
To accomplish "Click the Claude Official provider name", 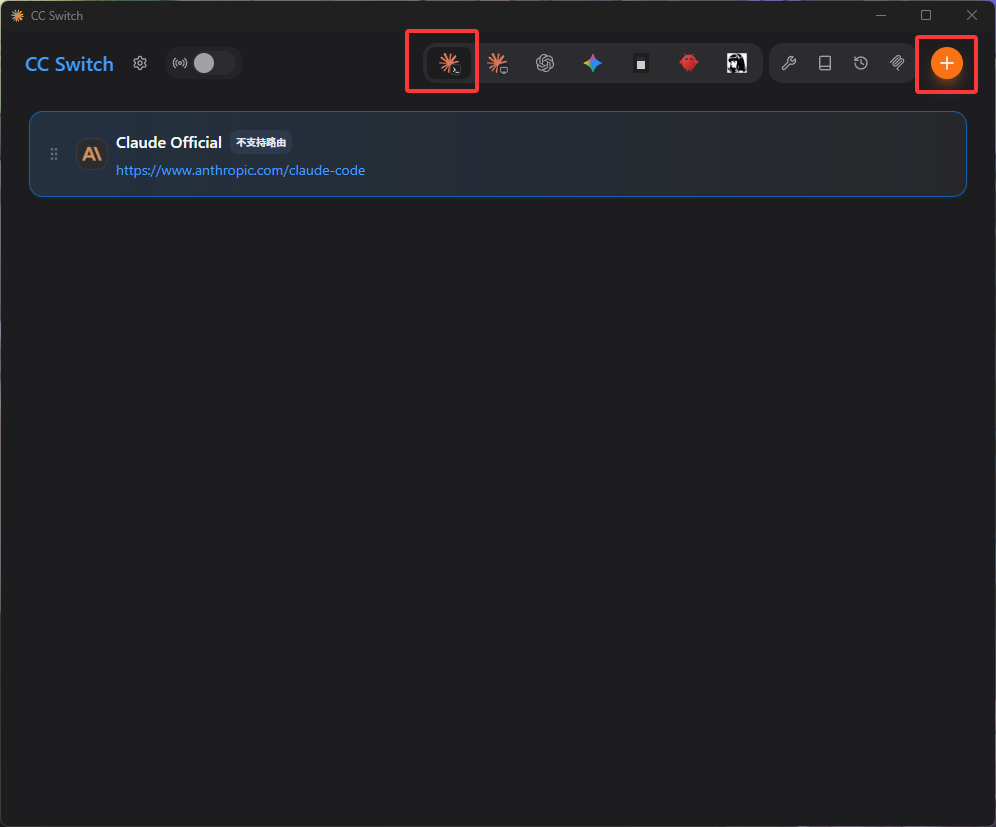I will (x=168, y=142).
